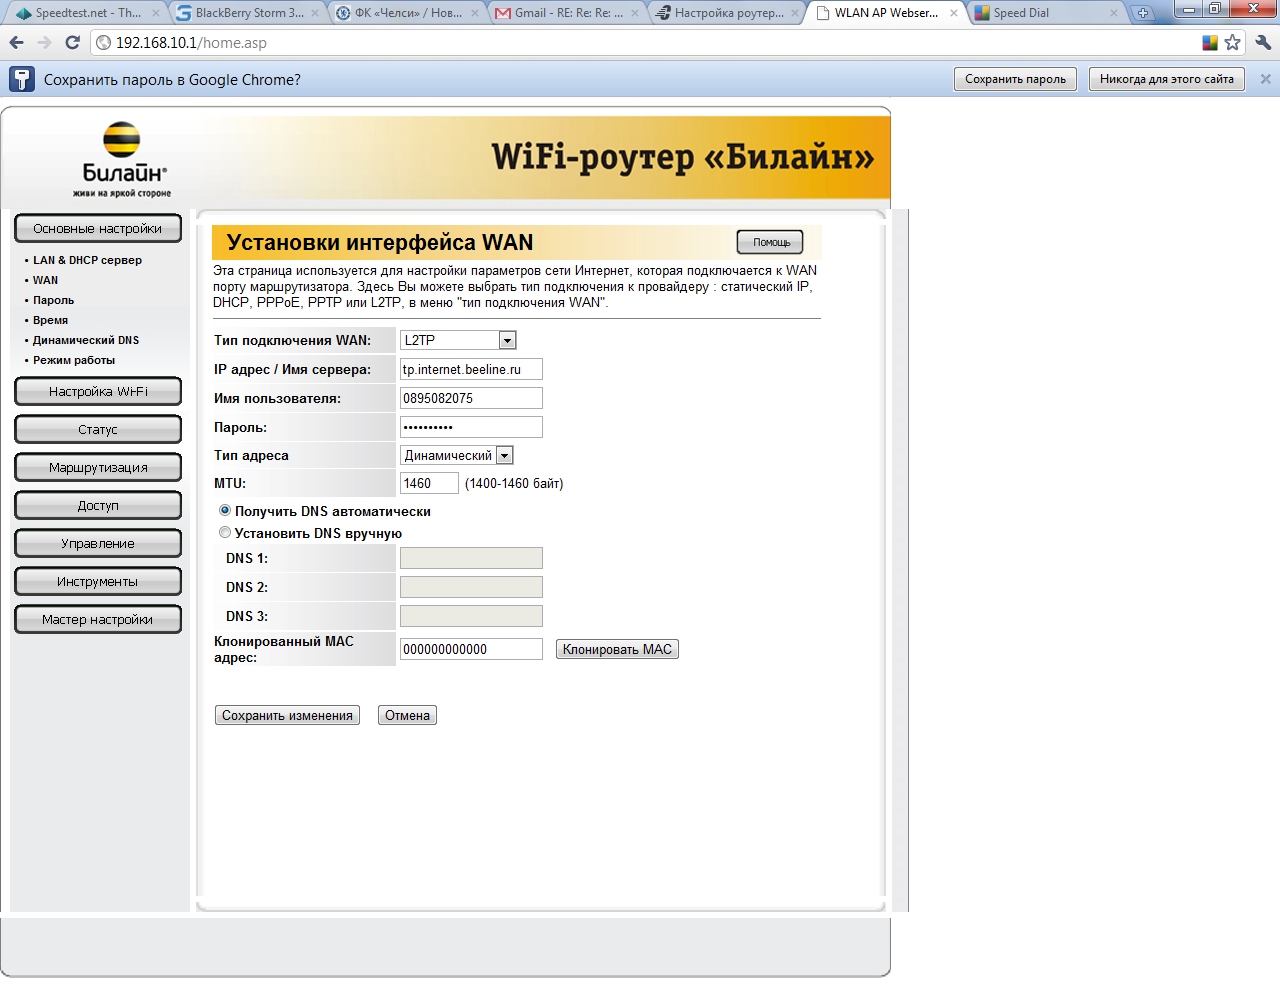Open 'Динамический DNS' sidebar link
Image resolution: width=1280 pixels, height=984 pixels.
pyautogui.click(x=86, y=340)
